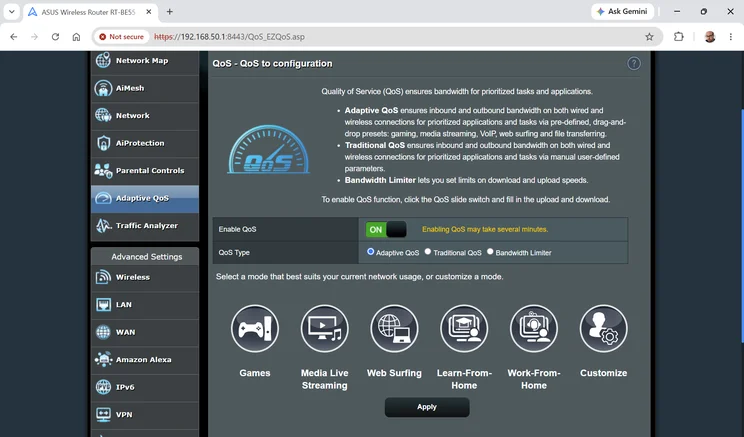Open a new browser tab
Screen dimensions: 744x437
(x=169, y=12)
